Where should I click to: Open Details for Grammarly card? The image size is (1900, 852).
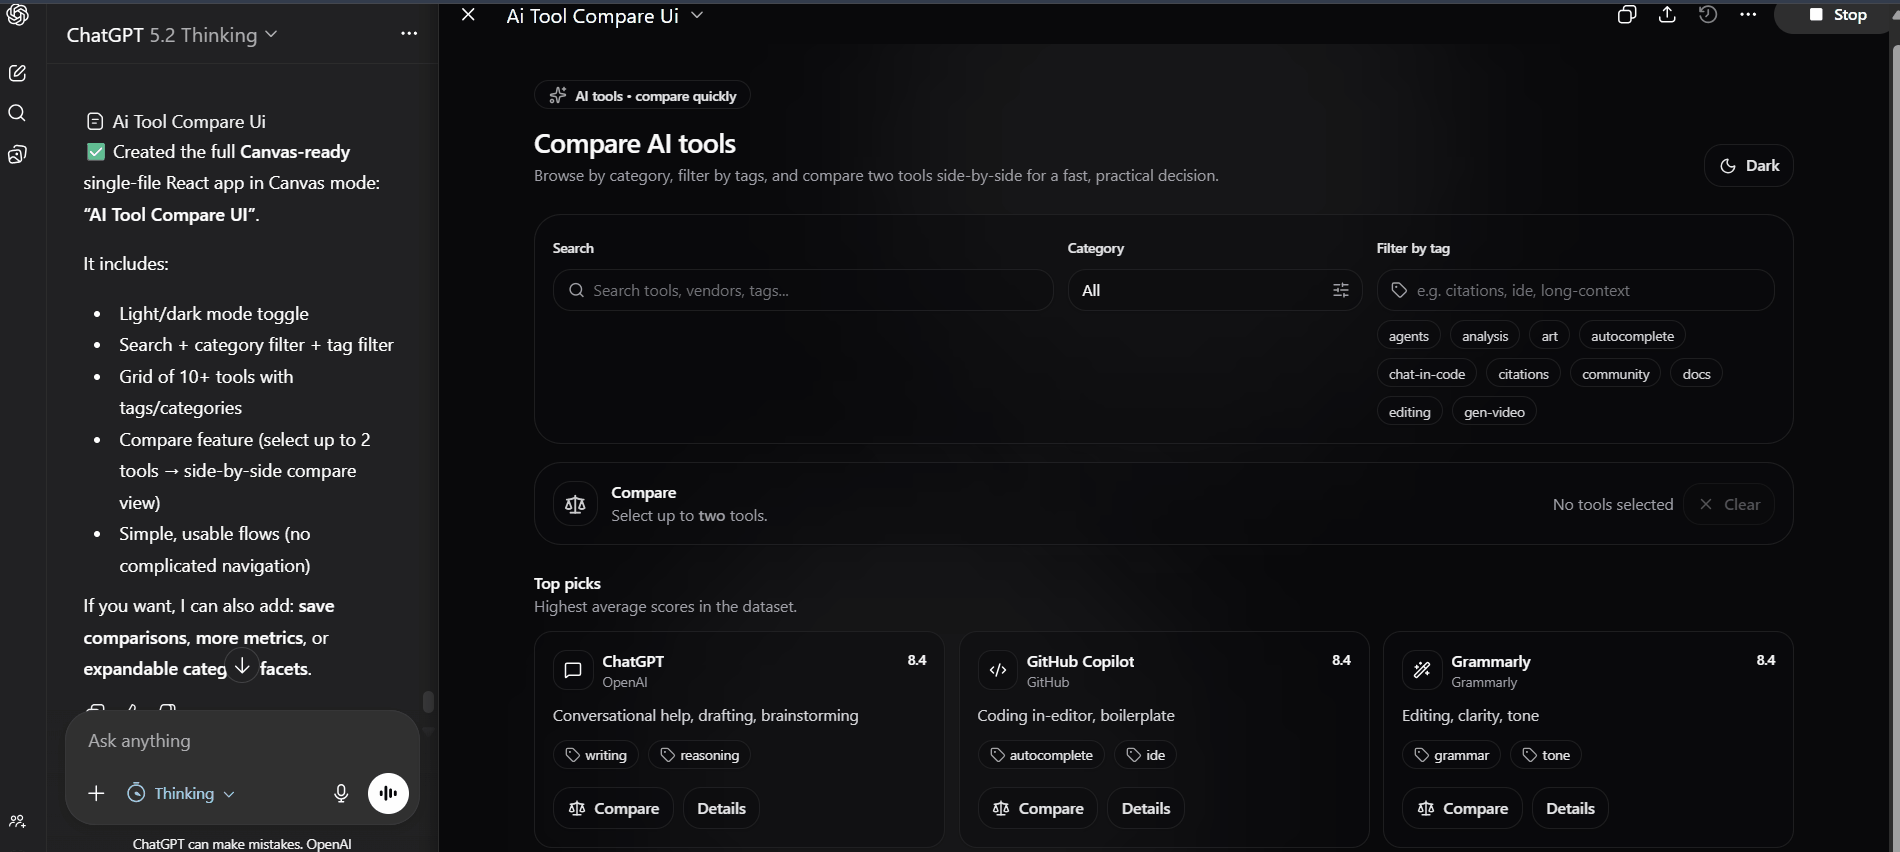[1570, 808]
